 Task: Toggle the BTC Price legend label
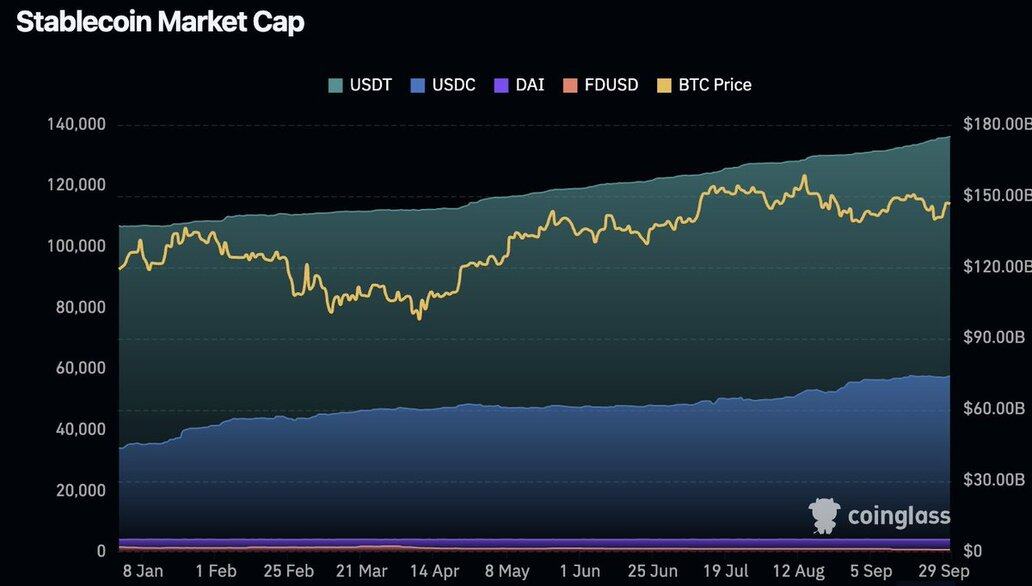pos(715,85)
